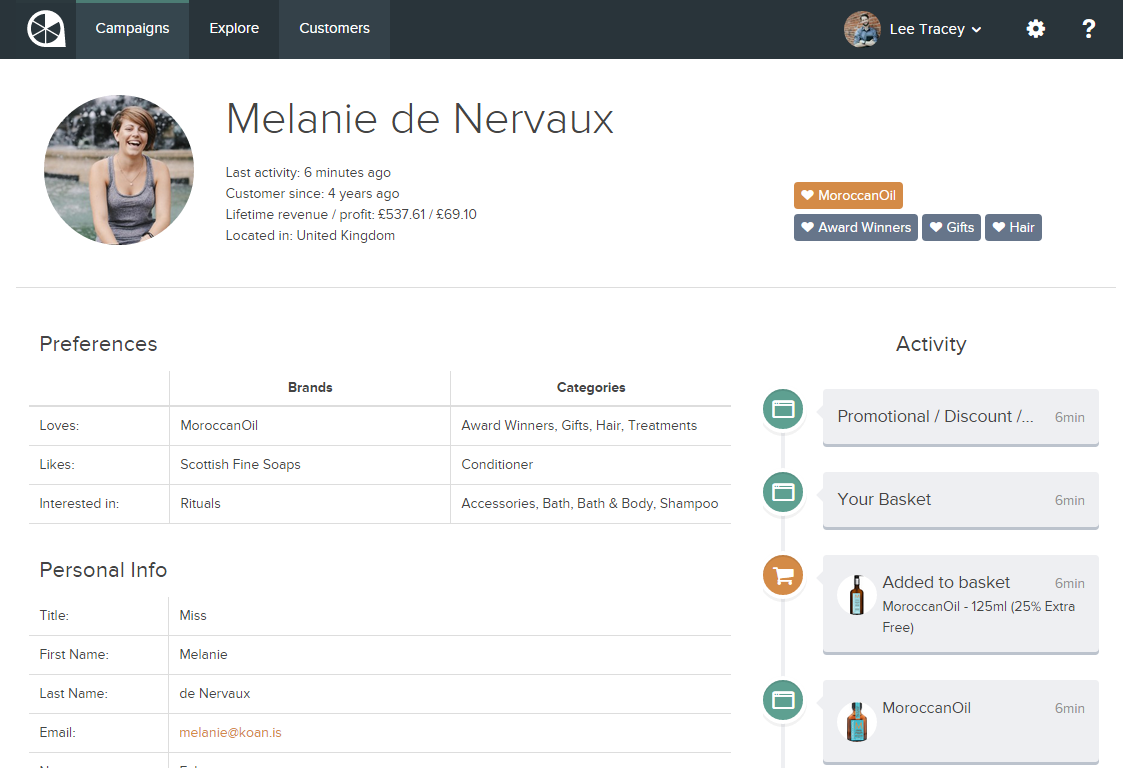Viewport: 1123px width, 768px height.
Task: Click heart icon on Gifts tag
Action: tap(935, 227)
